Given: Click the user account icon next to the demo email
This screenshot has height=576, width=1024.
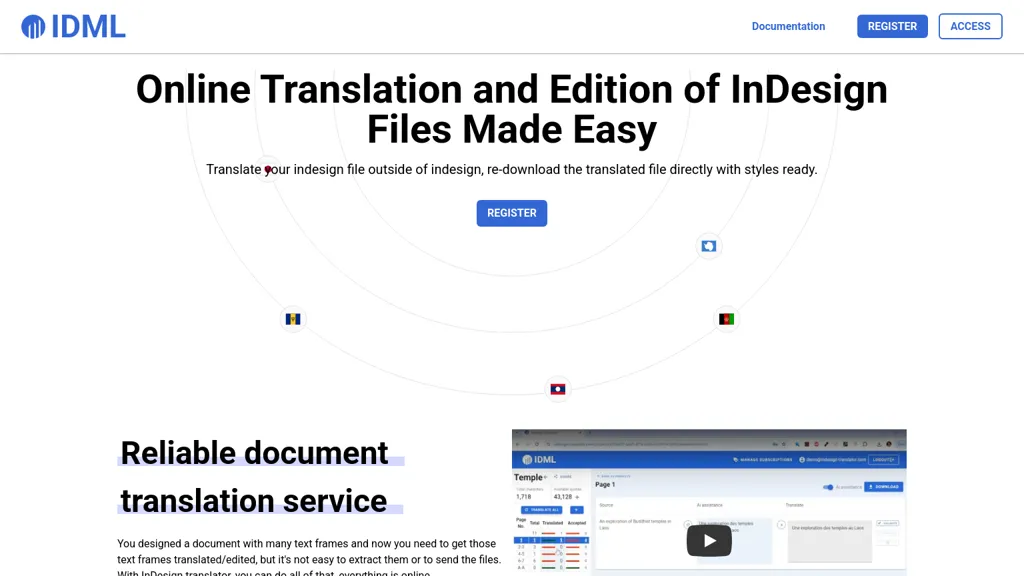Looking at the screenshot, I should [801, 460].
